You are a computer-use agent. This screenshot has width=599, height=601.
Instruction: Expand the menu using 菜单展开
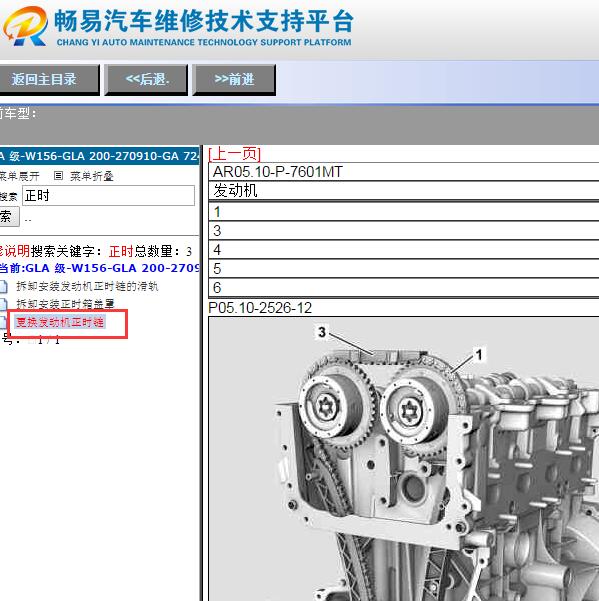pos(19,176)
